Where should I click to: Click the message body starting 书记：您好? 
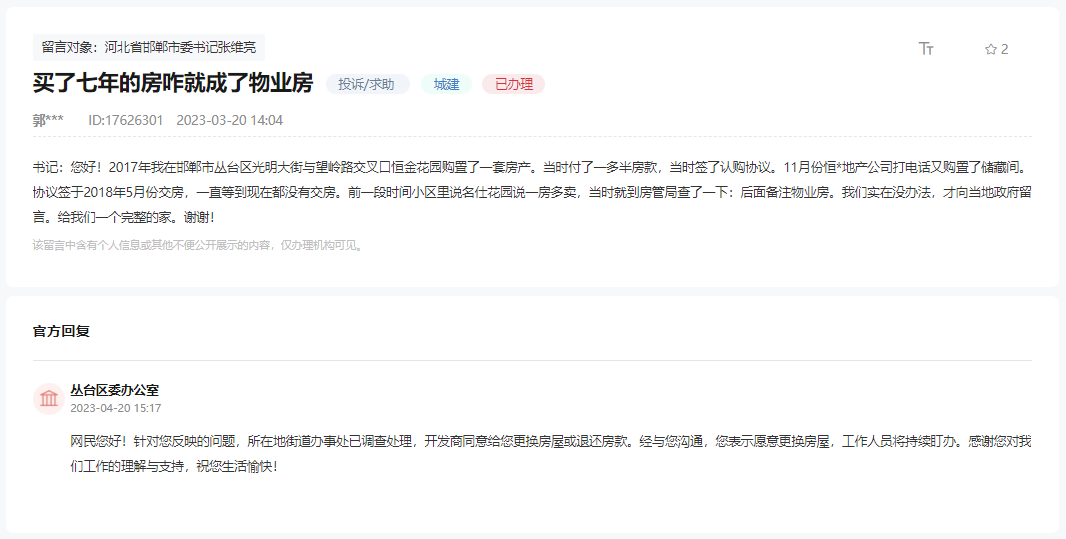click(x=532, y=192)
